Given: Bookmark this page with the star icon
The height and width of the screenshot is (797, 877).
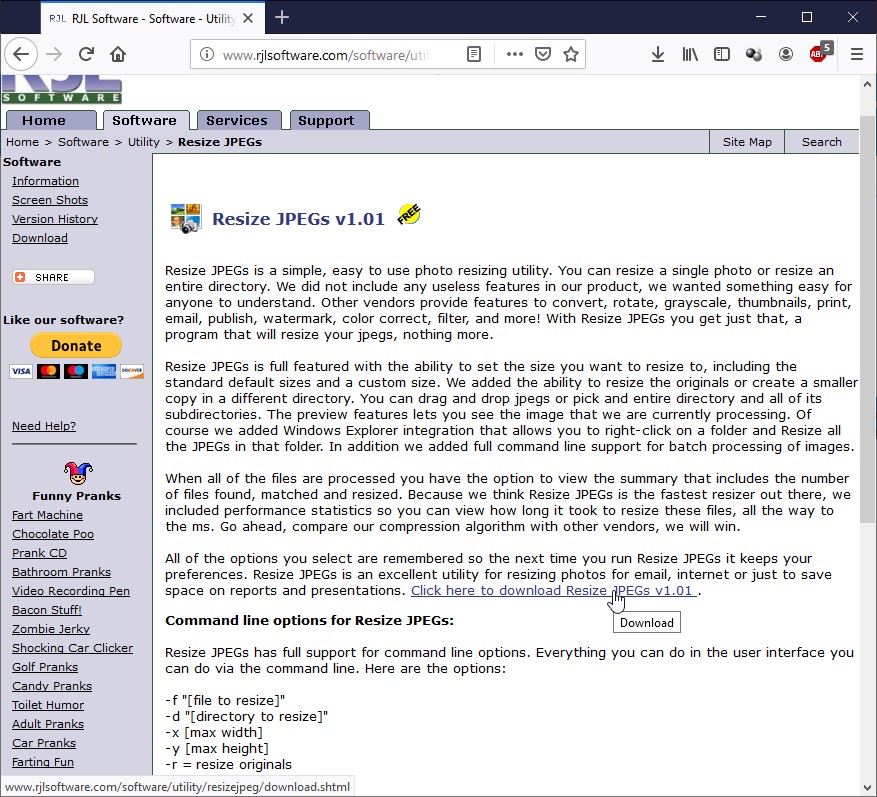Looking at the screenshot, I should tap(571, 54).
